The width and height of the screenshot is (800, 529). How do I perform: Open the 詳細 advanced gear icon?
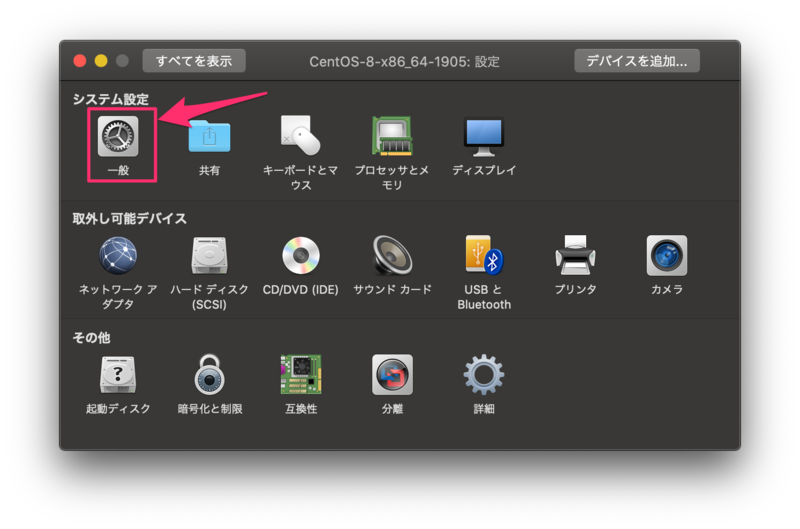[484, 374]
